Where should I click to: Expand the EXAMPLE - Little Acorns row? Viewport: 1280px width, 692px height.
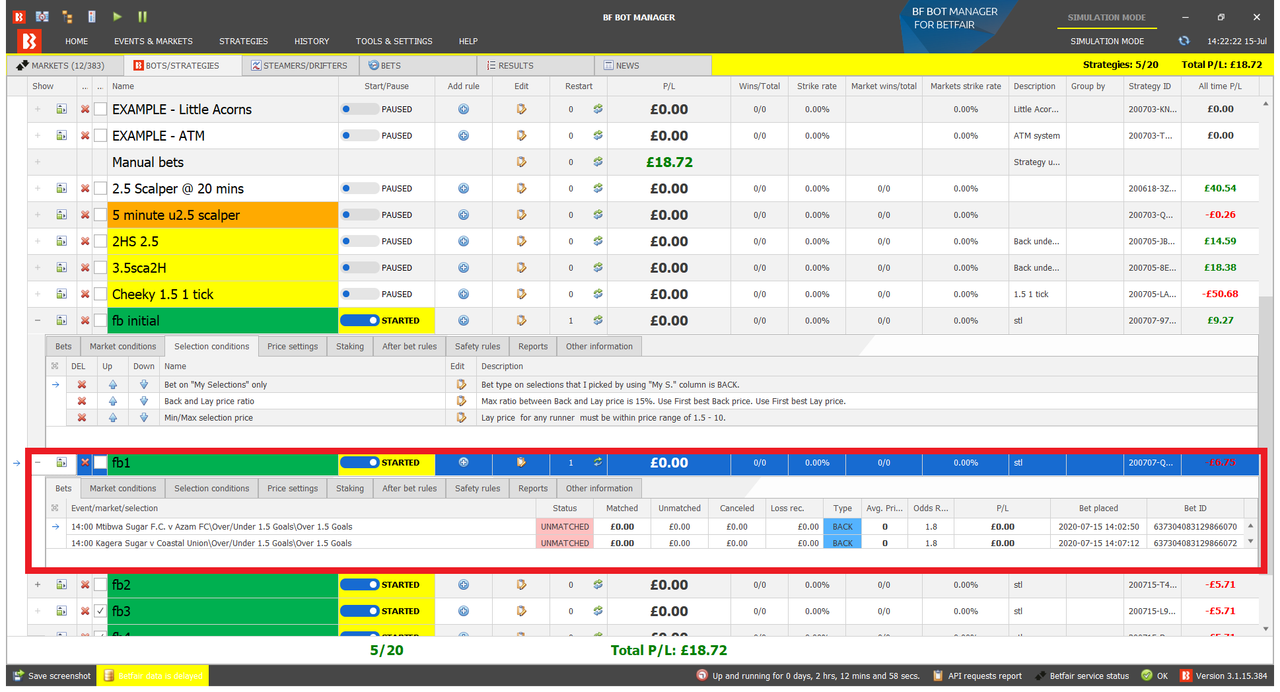click(38, 109)
